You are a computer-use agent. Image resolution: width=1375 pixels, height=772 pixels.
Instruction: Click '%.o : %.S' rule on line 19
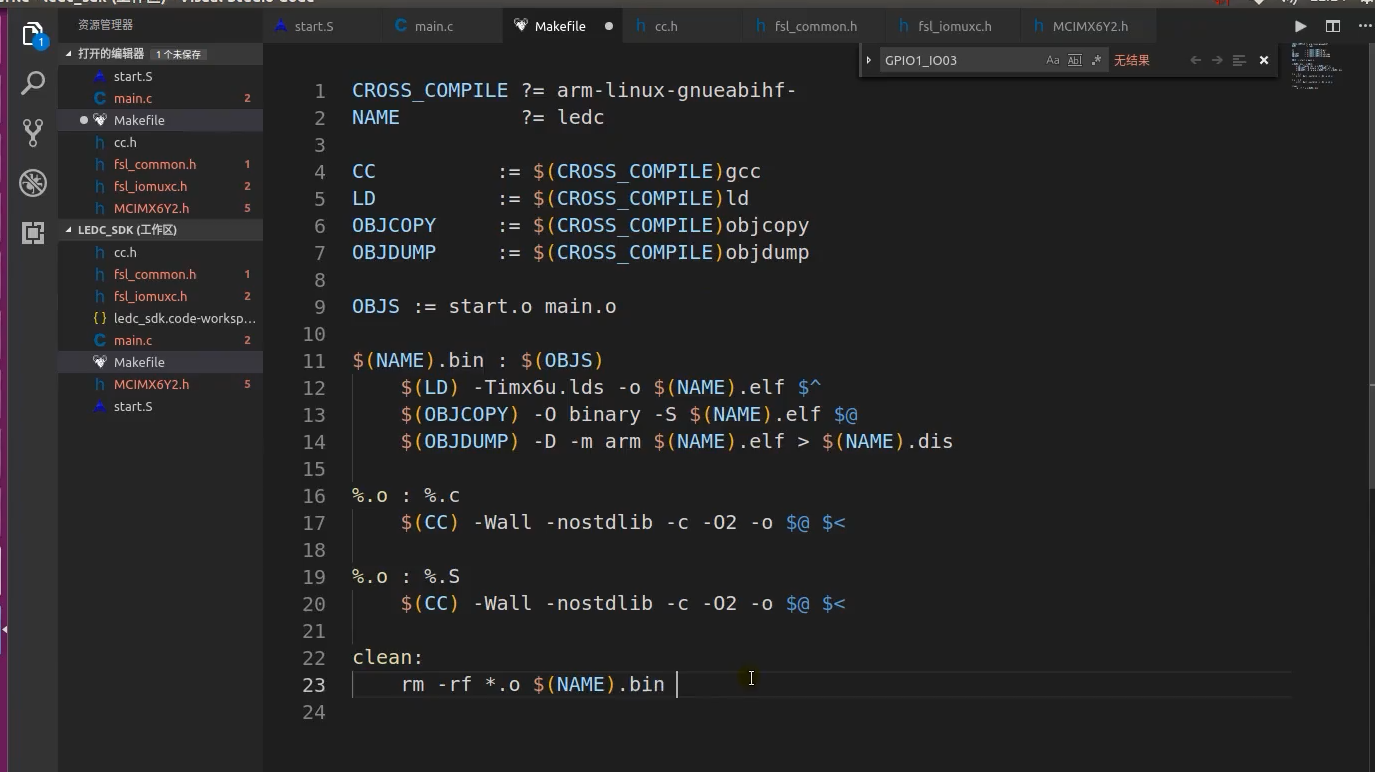pos(406,577)
